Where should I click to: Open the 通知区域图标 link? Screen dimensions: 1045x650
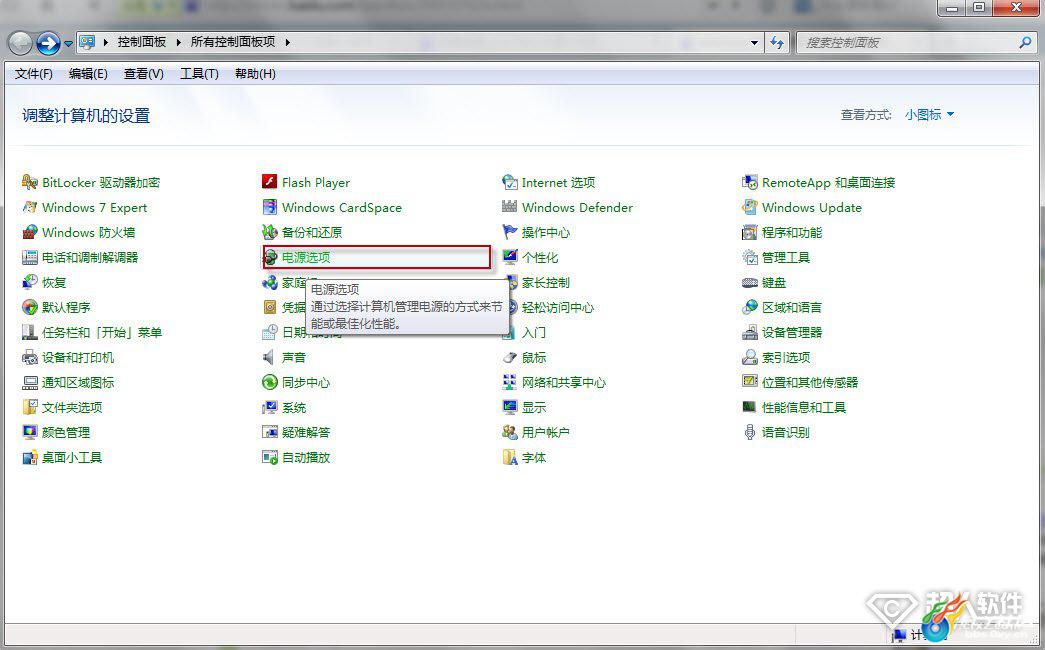click(77, 382)
